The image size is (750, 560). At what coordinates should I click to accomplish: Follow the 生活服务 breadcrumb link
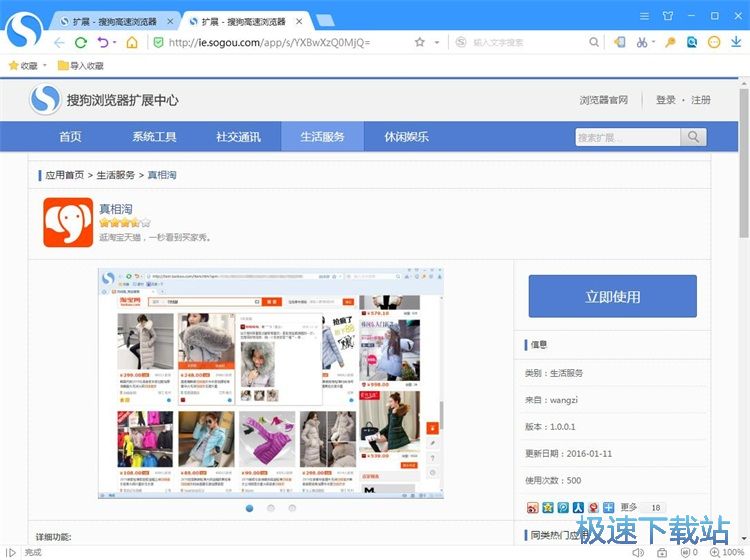(116, 175)
